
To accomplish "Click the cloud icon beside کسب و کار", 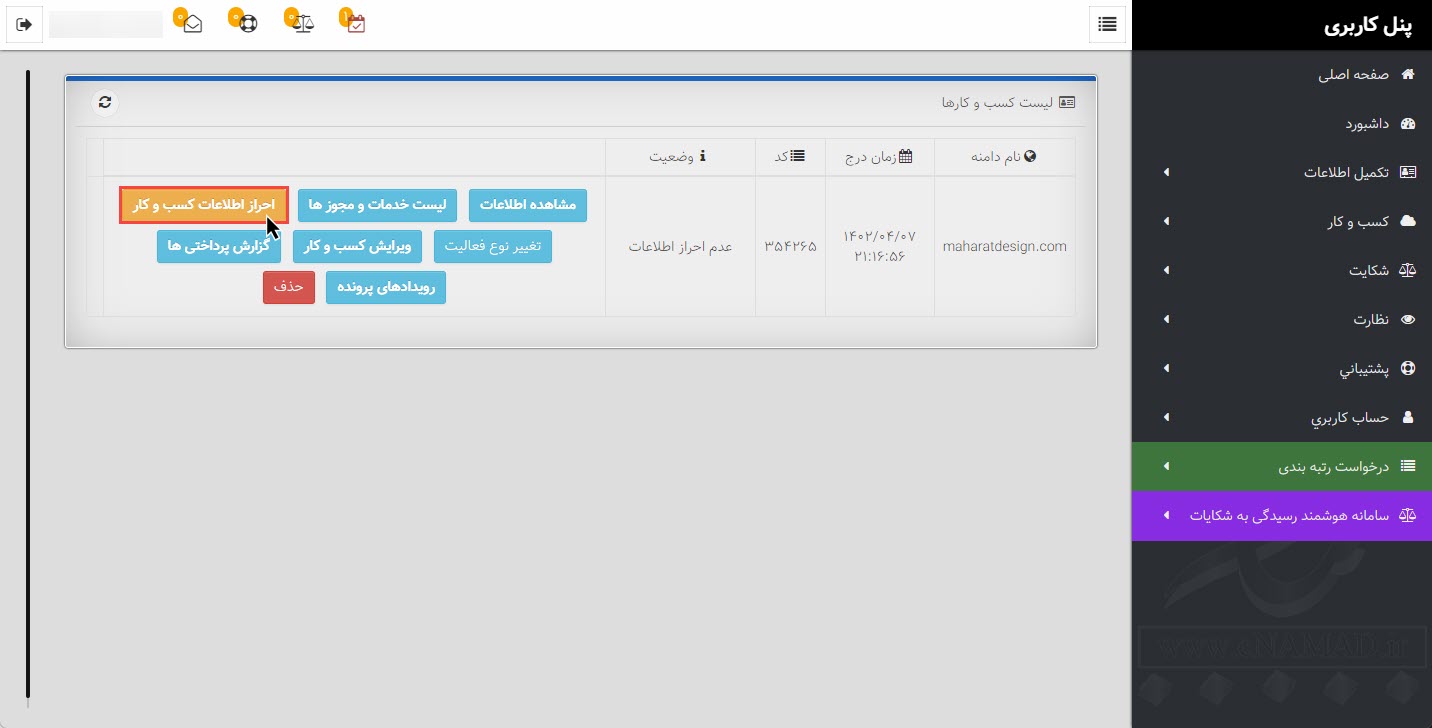I will tap(1408, 221).
